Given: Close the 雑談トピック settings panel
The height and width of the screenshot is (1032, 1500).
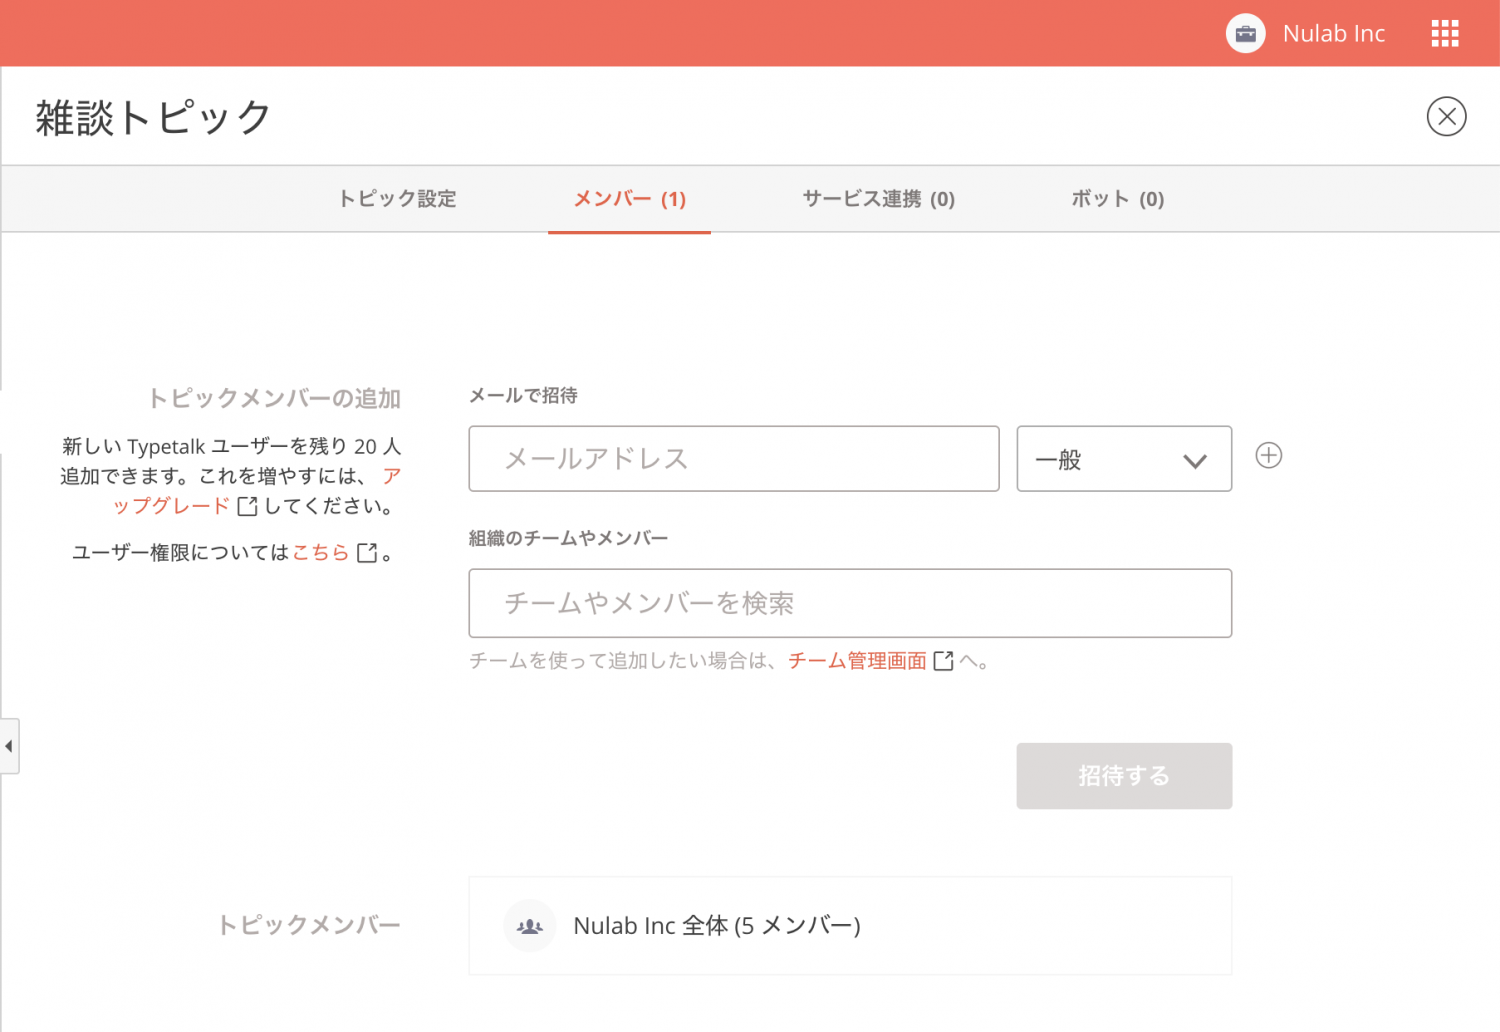Looking at the screenshot, I should click(1446, 116).
